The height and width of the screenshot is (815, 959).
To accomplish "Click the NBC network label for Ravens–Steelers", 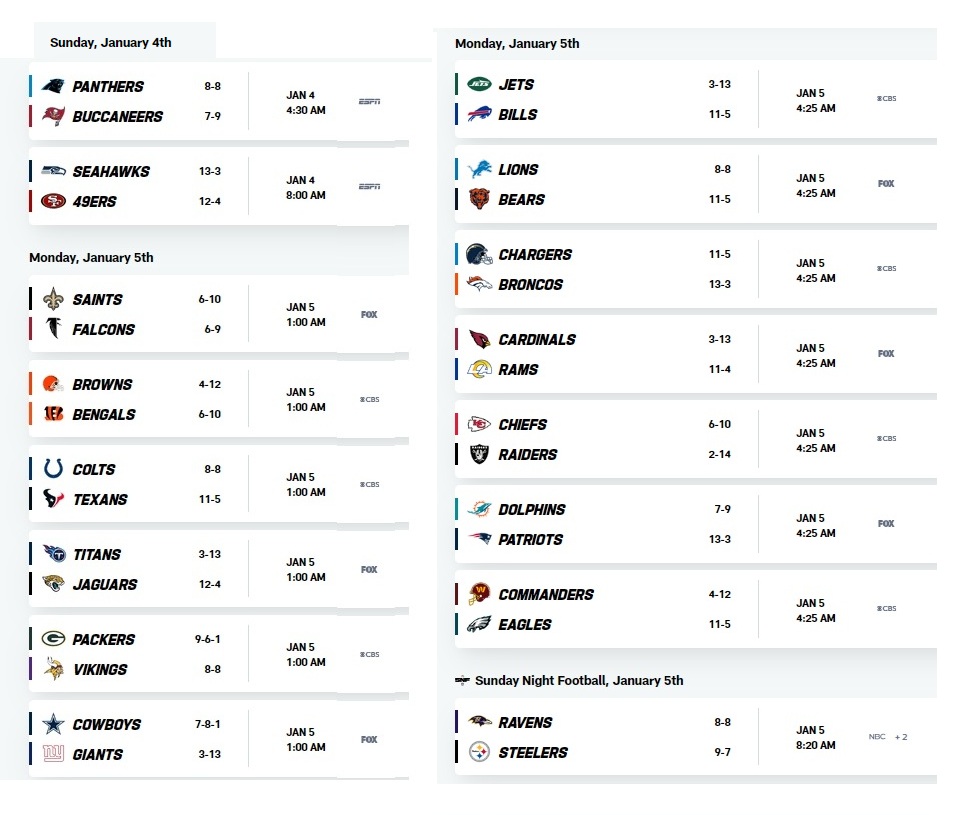I will point(877,737).
